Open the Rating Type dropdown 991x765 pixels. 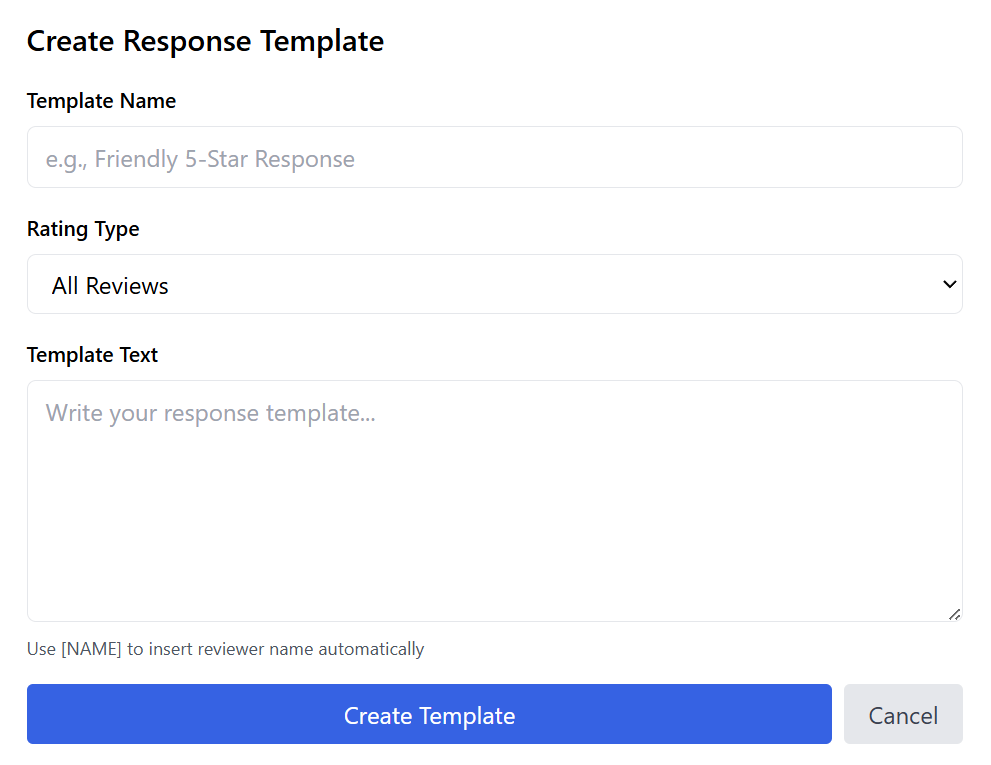[494, 285]
